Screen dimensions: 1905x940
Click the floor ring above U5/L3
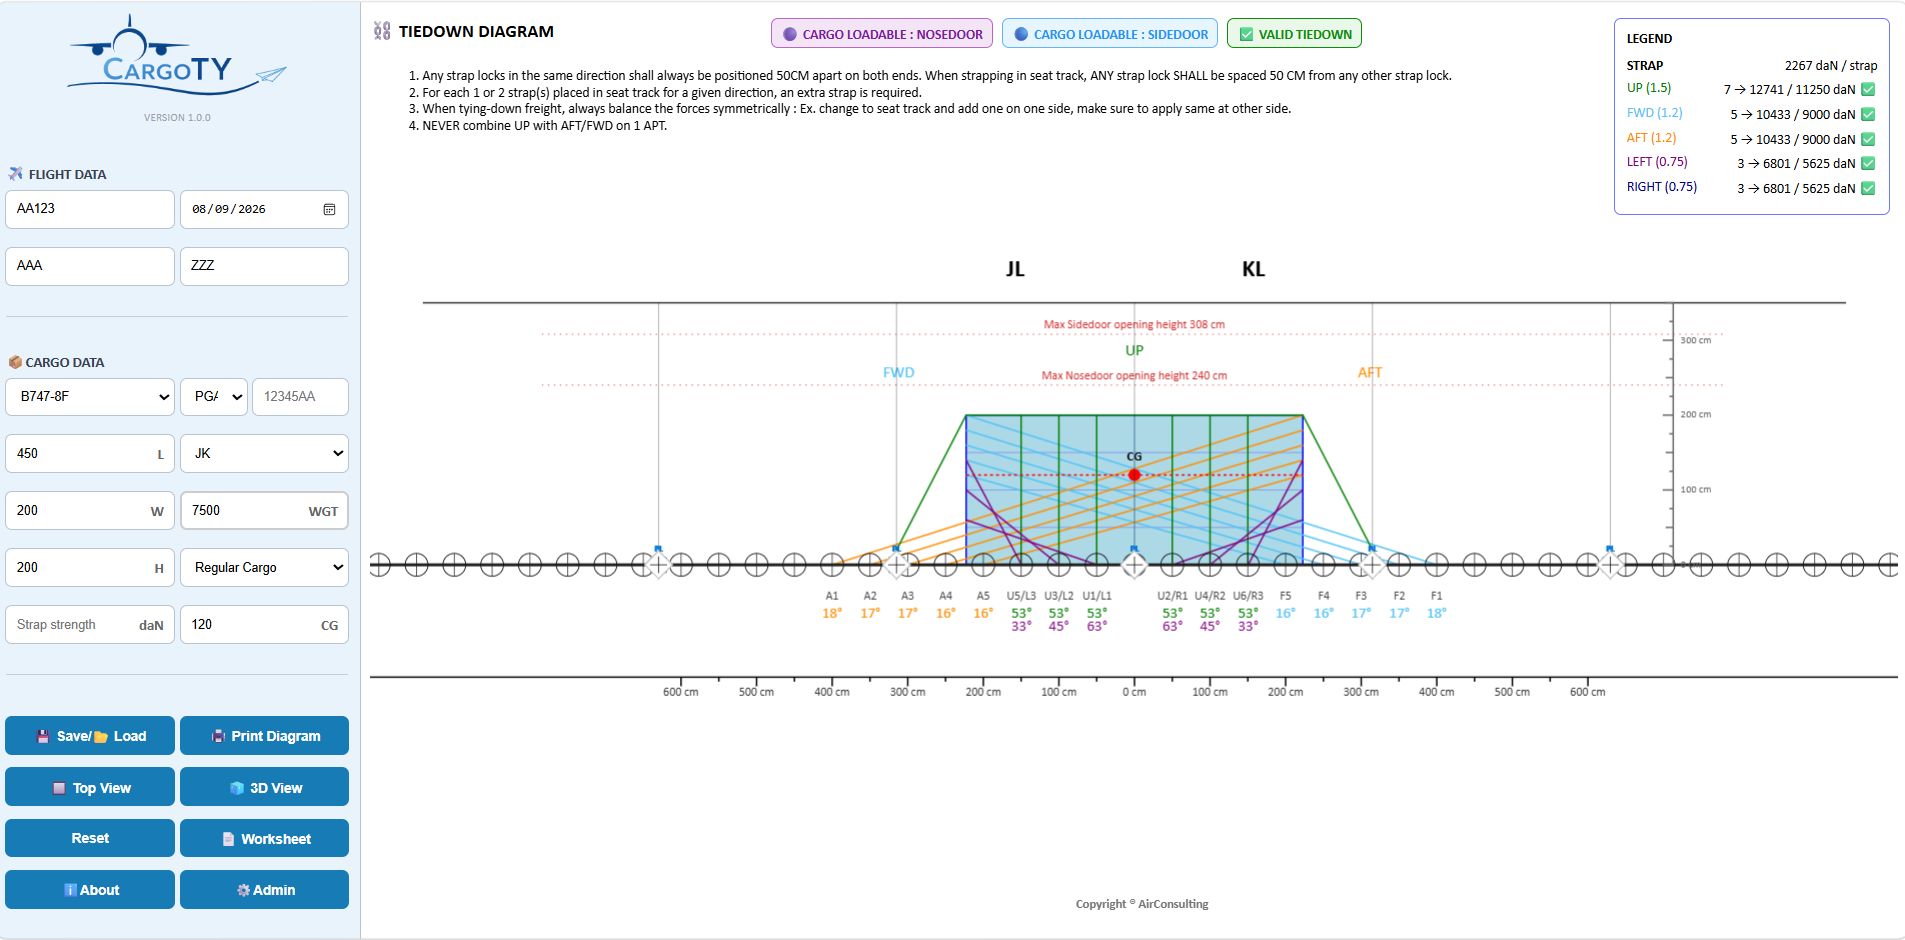1021,565
